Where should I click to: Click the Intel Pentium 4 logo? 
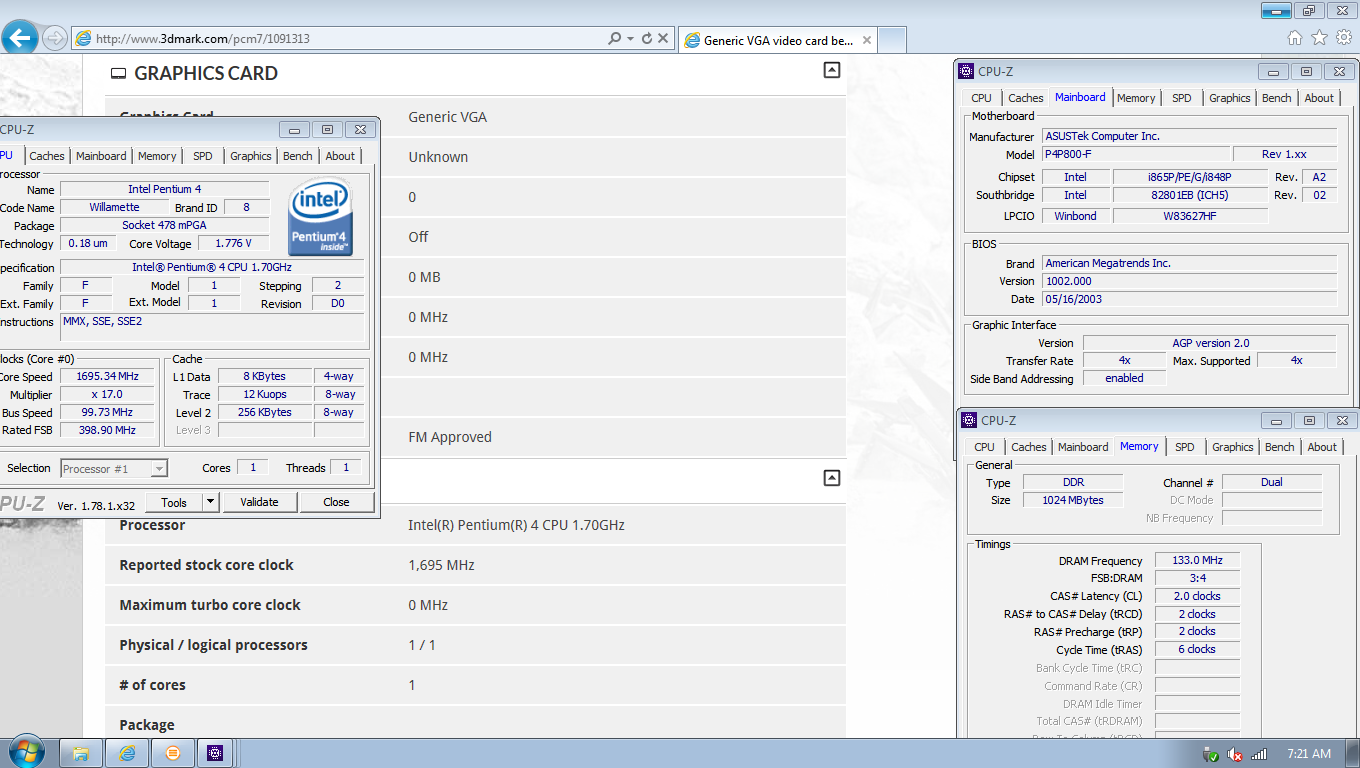320,215
